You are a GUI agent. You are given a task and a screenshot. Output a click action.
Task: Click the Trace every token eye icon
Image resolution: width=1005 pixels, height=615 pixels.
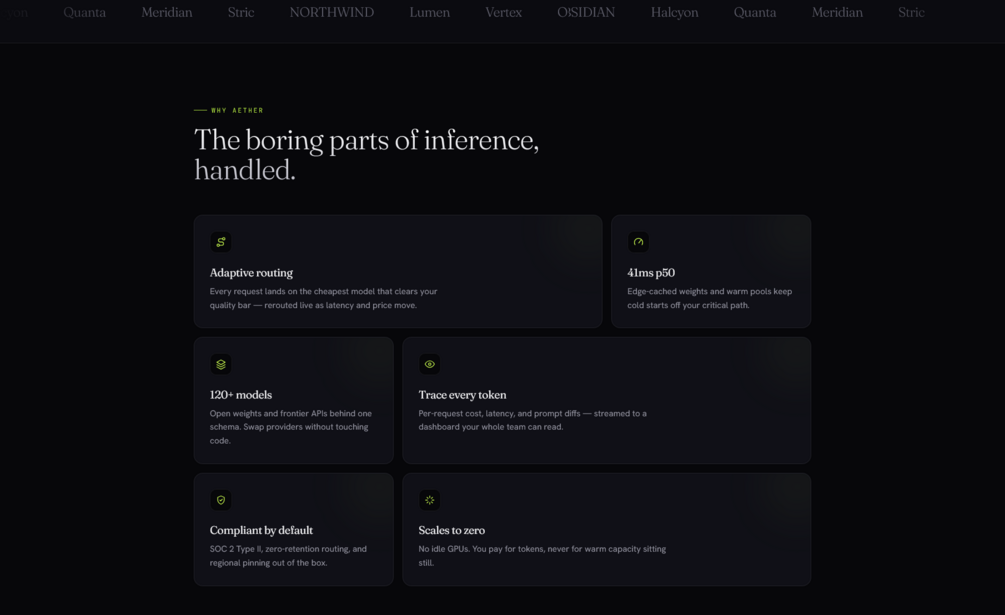pyautogui.click(x=429, y=365)
